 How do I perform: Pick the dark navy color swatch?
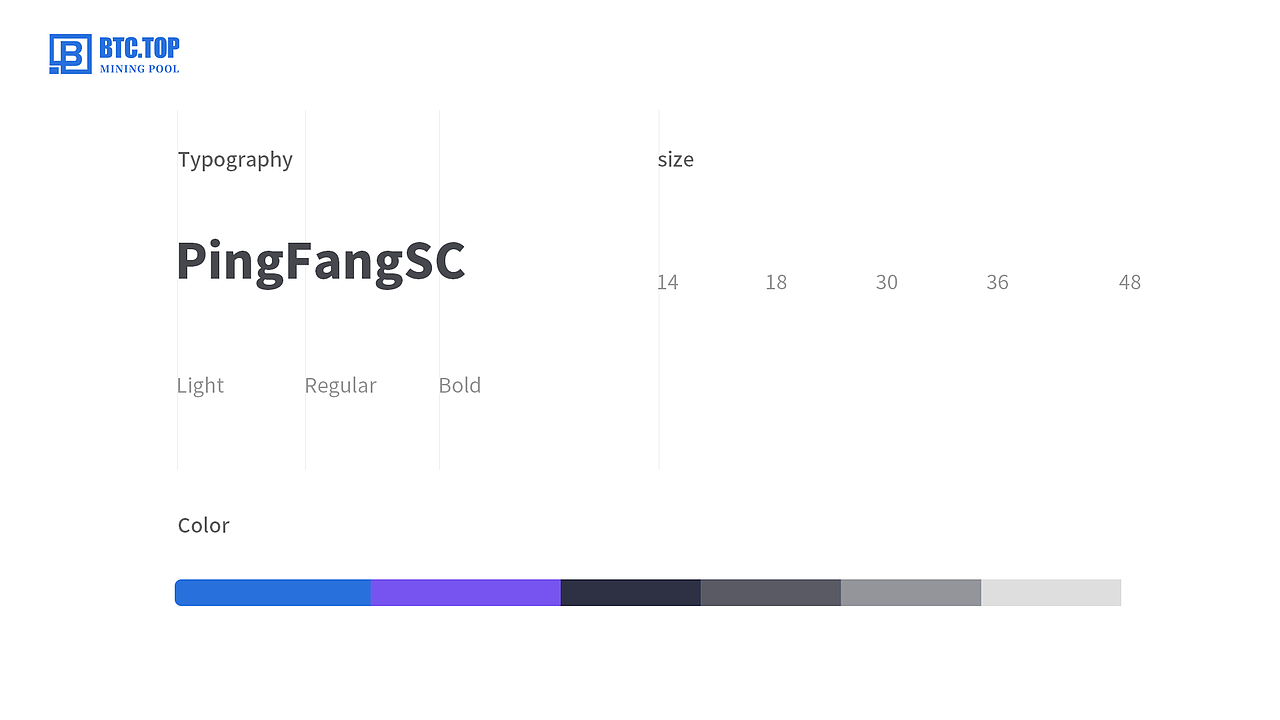[x=630, y=592]
